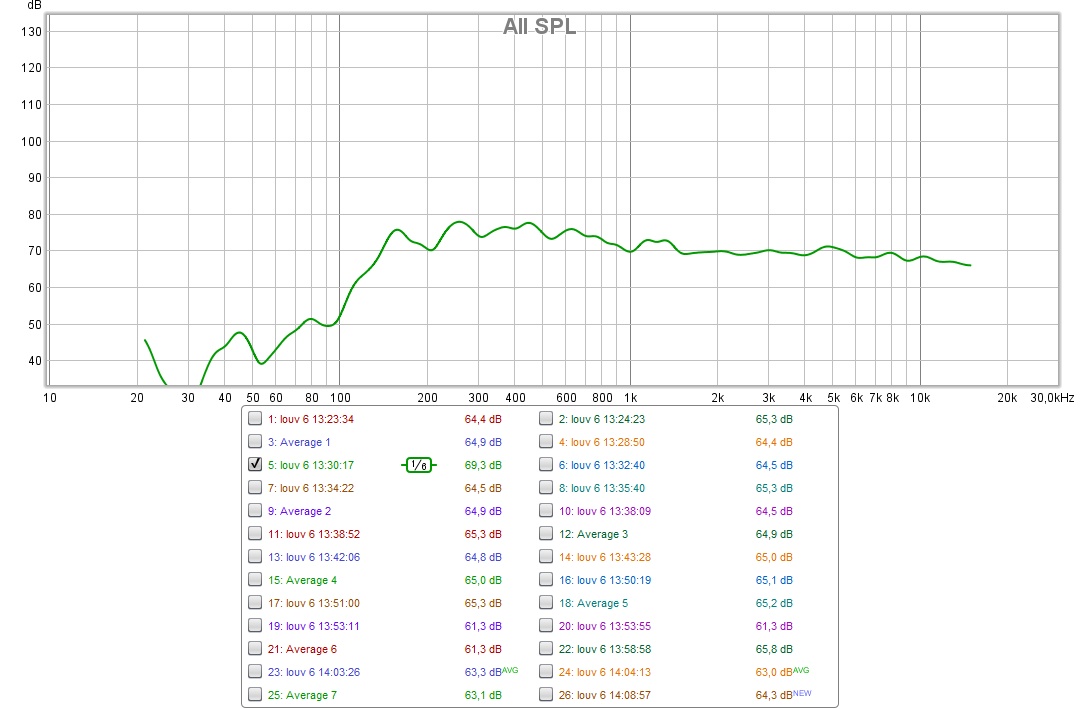This screenshot has width=1081, height=709.
Task: Check the Average 5 trace box
Action: tap(546, 603)
